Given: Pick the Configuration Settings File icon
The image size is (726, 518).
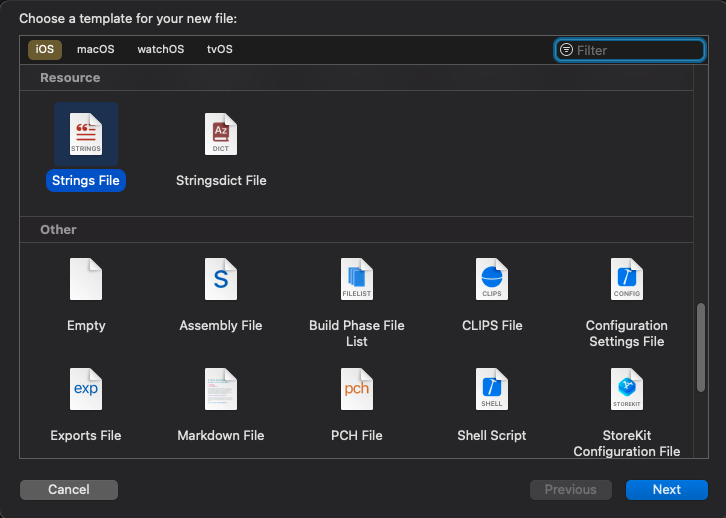Looking at the screenshot, I should click(627, 279).
